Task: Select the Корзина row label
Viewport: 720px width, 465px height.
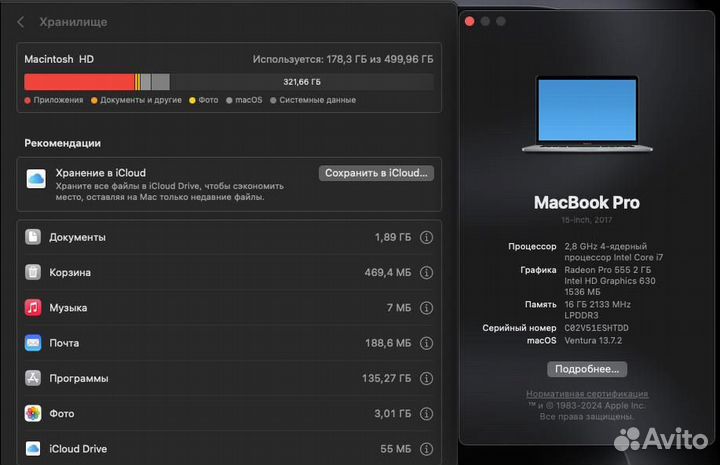Action: point(70,273)
